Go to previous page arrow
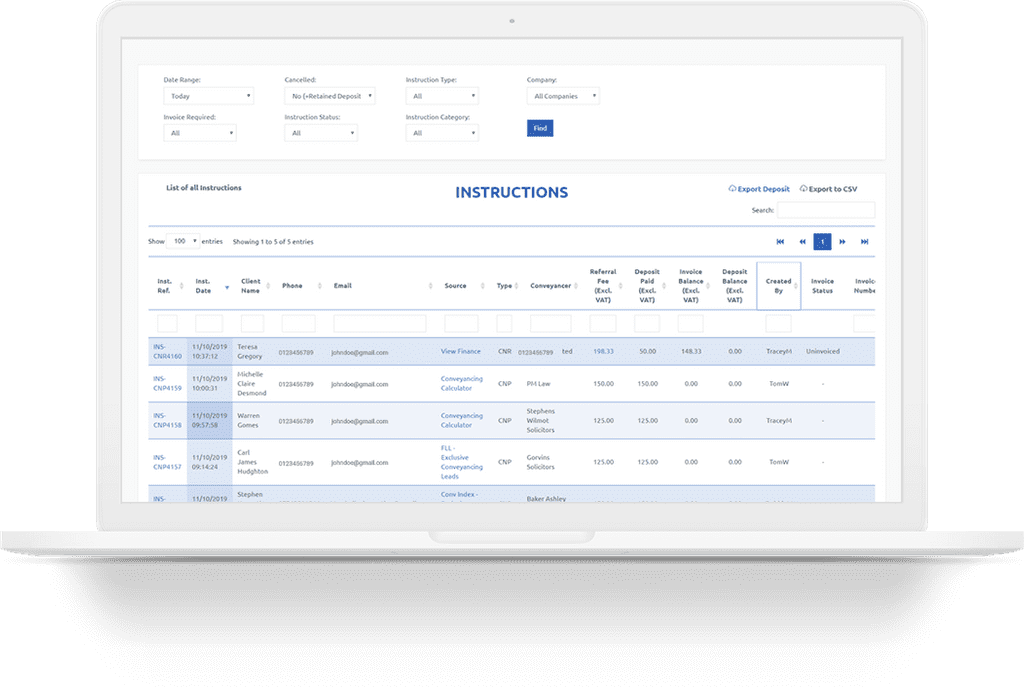1024x687 pixels. point(802,242)
